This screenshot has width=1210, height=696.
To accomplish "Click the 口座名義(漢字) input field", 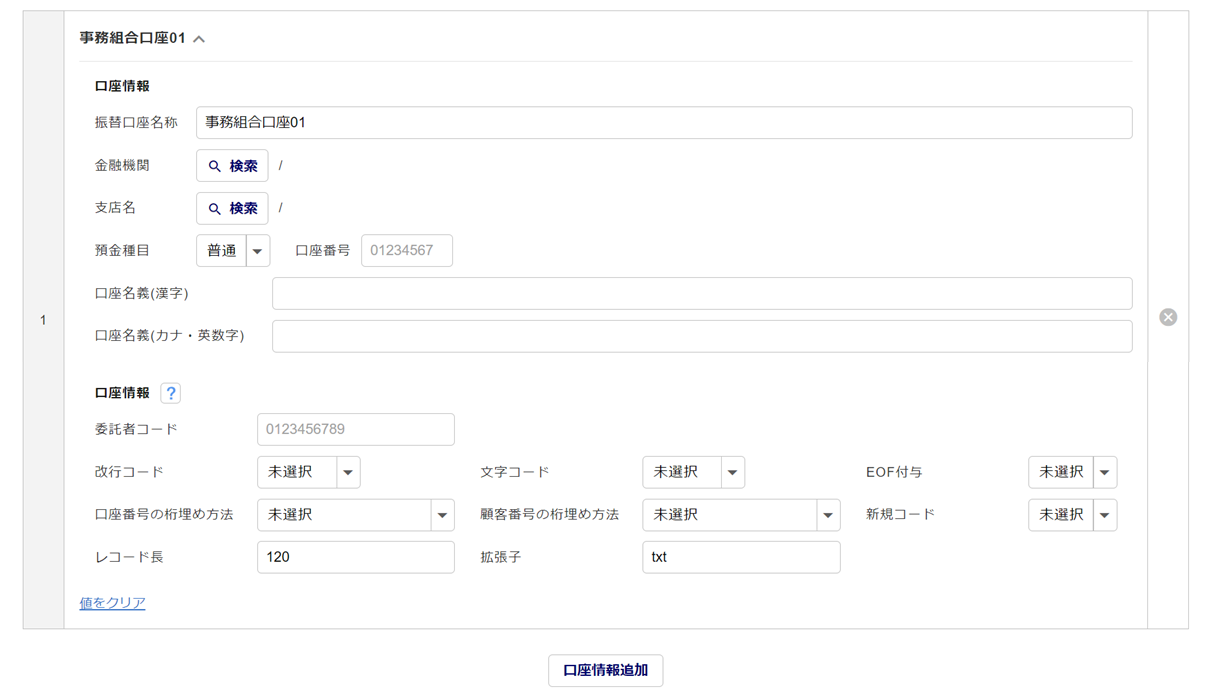I will point(701,294).
